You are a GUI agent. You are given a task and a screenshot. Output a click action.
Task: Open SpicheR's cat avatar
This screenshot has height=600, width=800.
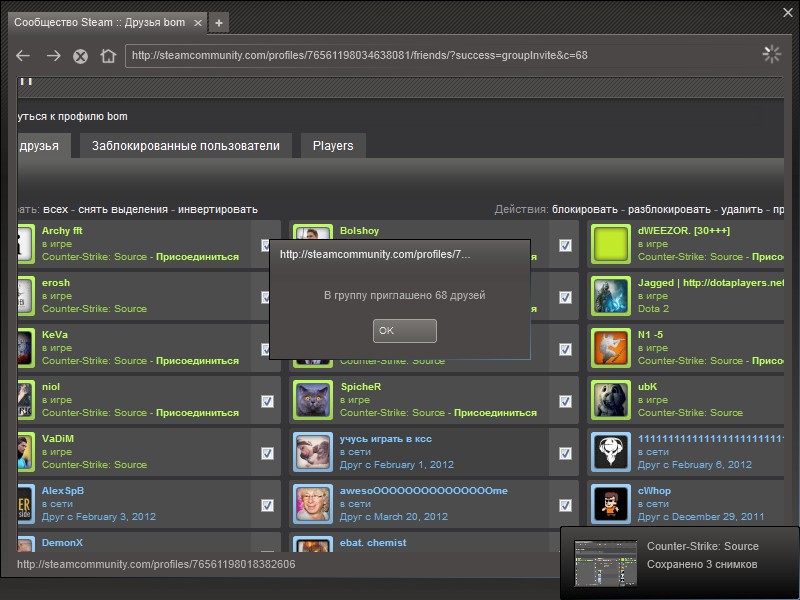(313, 401)
